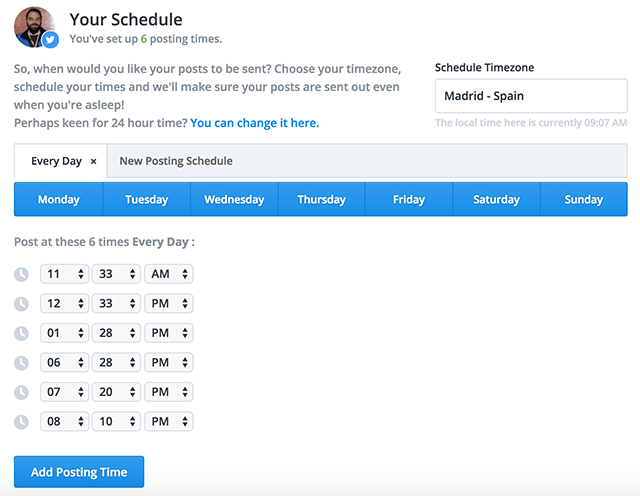This screenshot has height=496, width=640.
Task: Click the clock icon beside 08:10 PM
Action: 21,422
